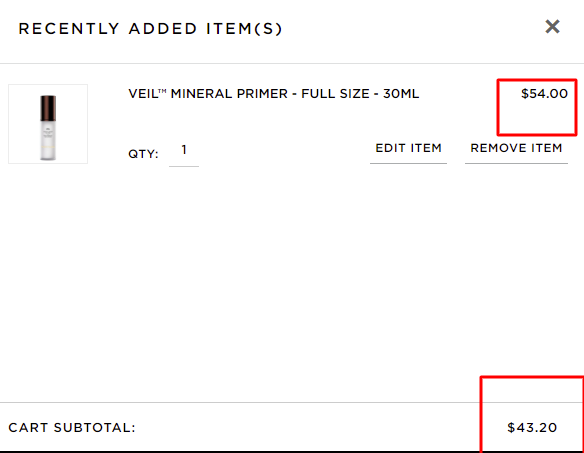The image size is (584, 453).
Task: Click the Edit Item link
Action: [x=408, y=148]
